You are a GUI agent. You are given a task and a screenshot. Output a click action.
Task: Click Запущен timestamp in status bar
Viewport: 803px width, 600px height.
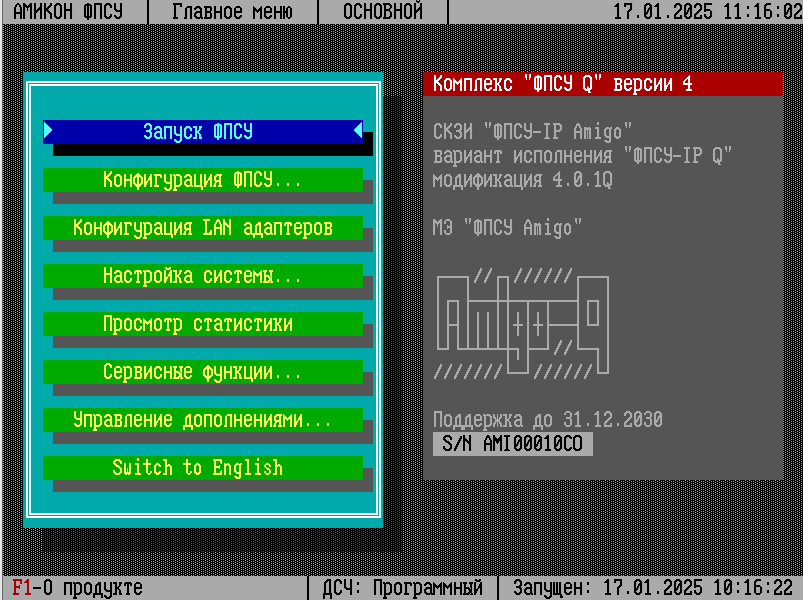pos(653,588)
